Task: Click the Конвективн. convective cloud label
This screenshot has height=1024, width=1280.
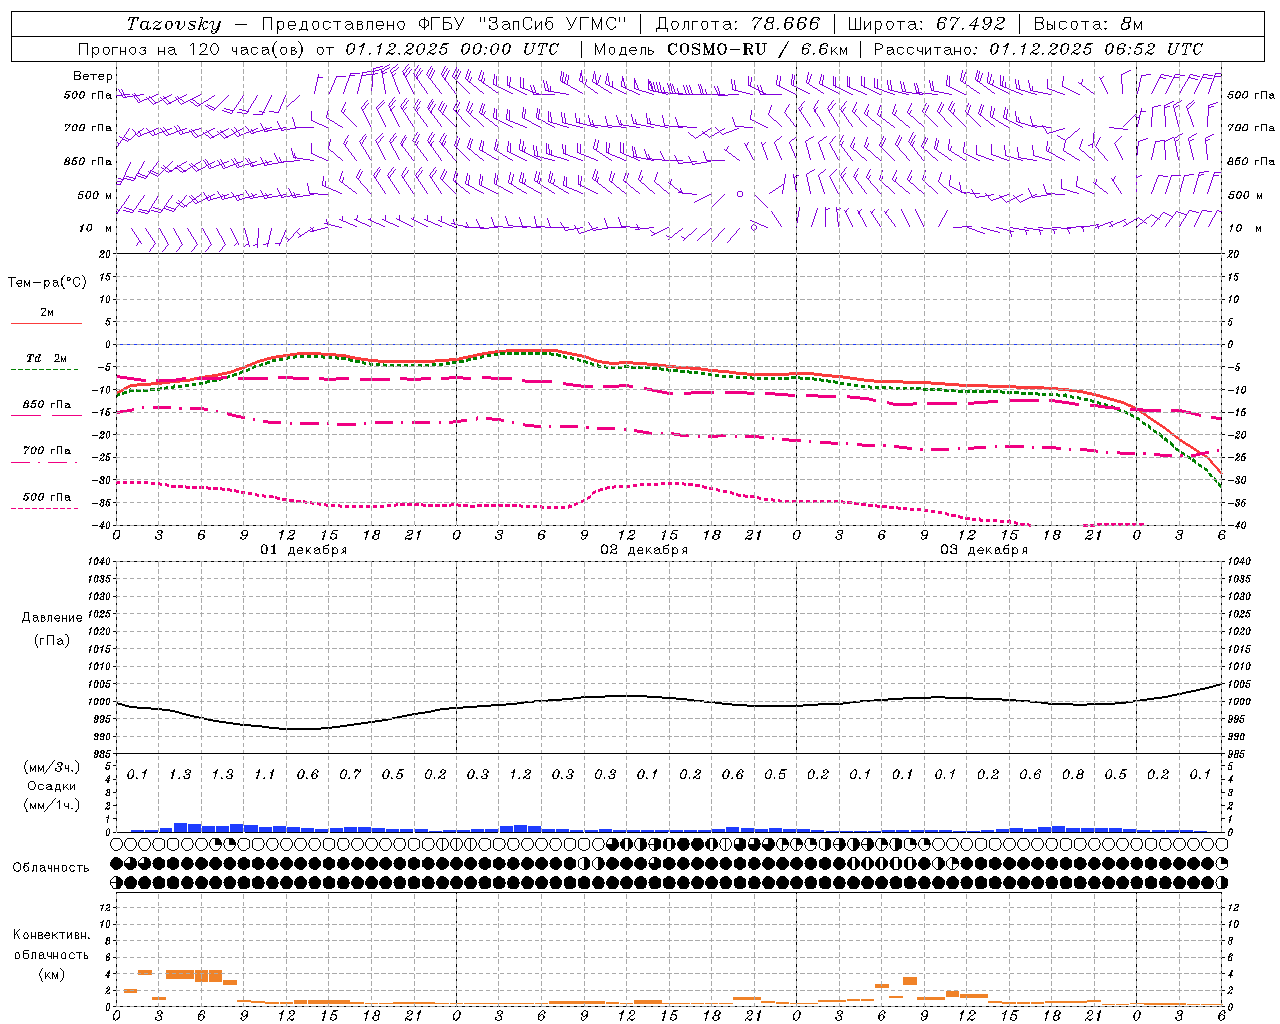Action: click(x=51, y=935)
